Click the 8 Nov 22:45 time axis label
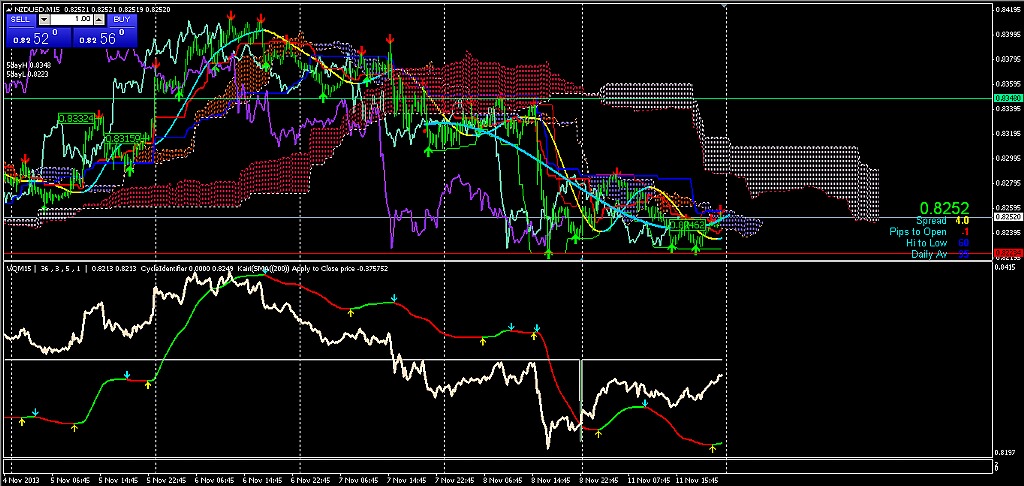Image resolution: width=1024 pixels, height=486 pixels. click(598, 480)
